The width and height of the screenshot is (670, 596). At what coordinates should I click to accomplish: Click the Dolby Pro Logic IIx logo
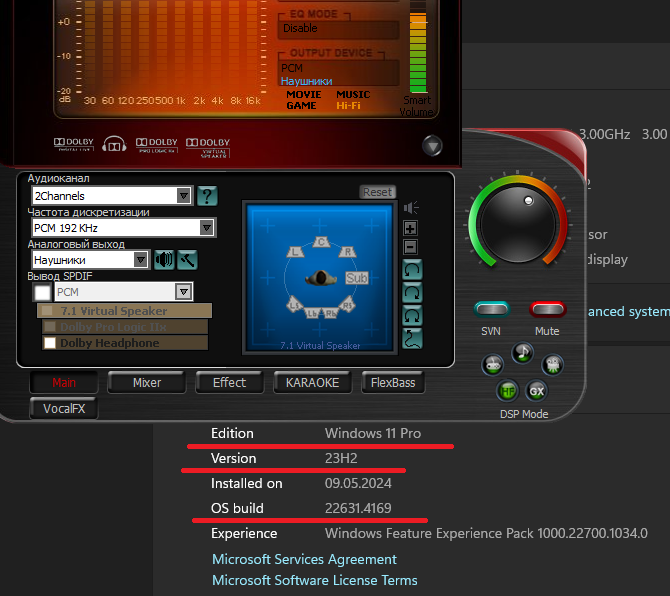point(156,145)
